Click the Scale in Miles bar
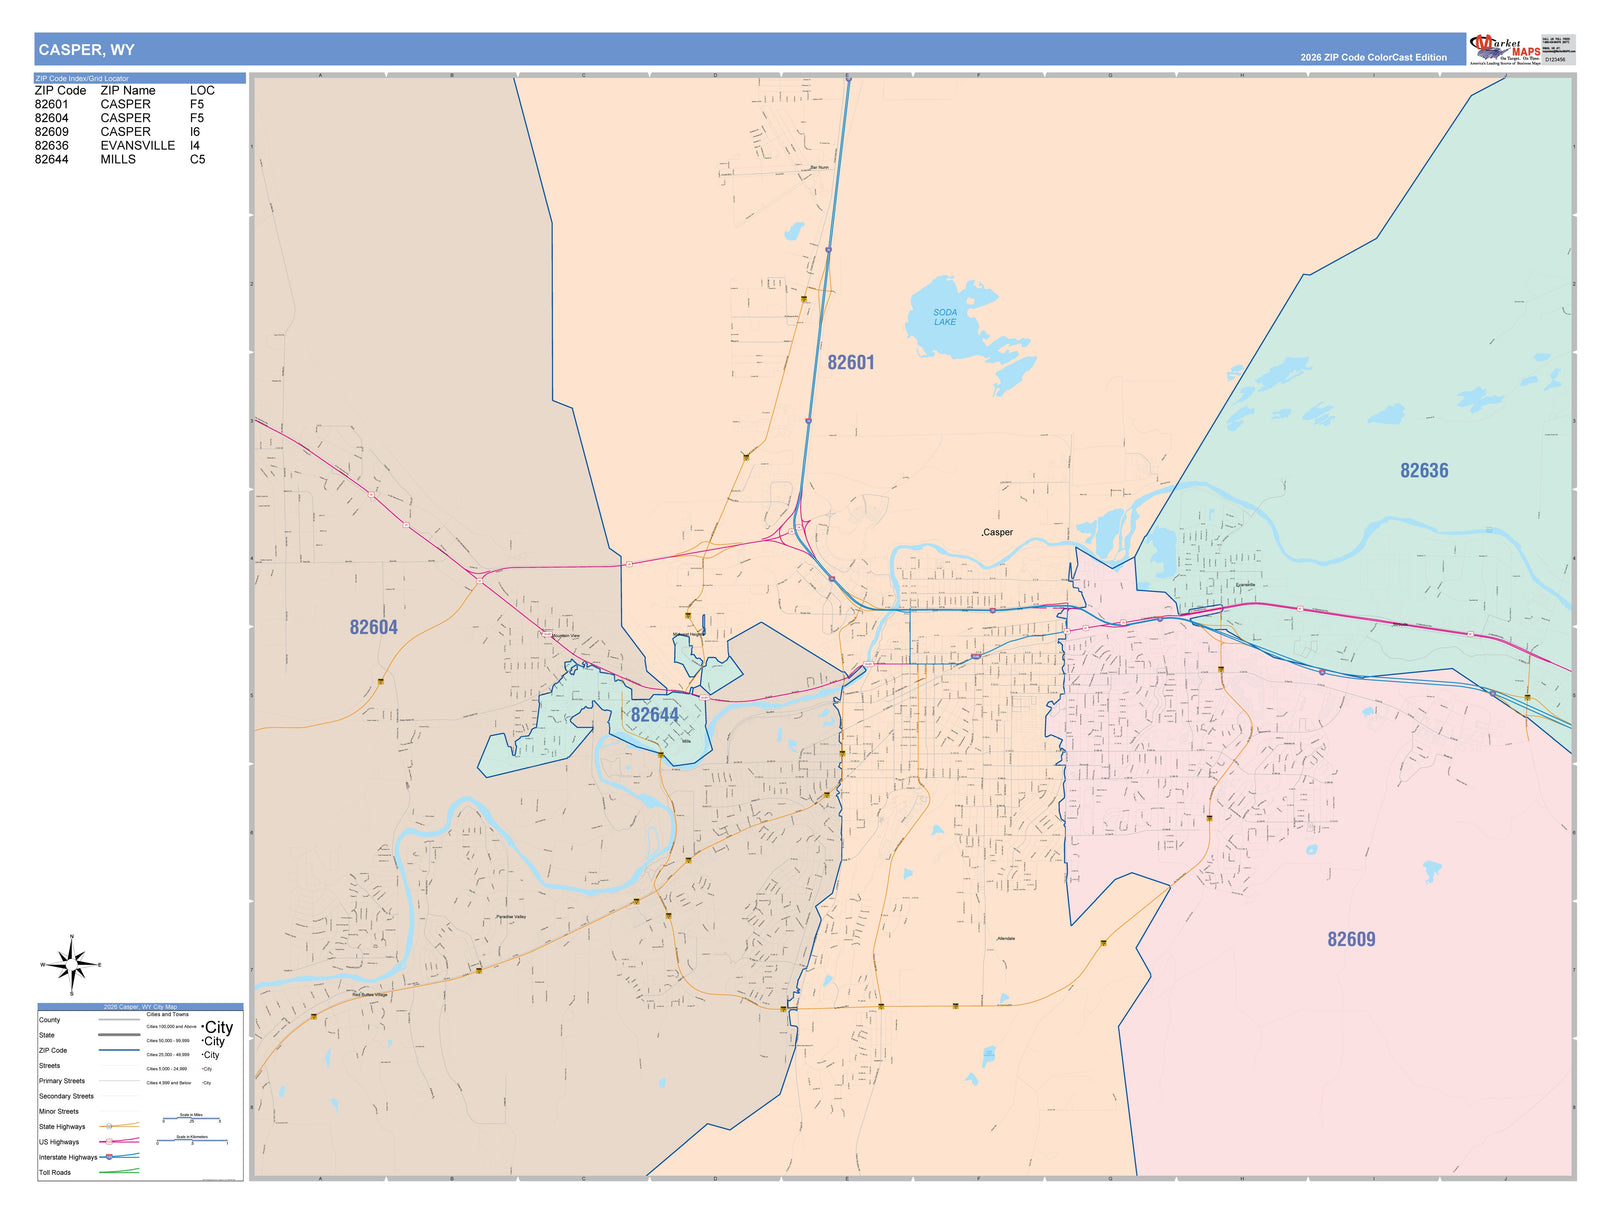The image size is (1600, 1206). click(x=191, y=1119)
